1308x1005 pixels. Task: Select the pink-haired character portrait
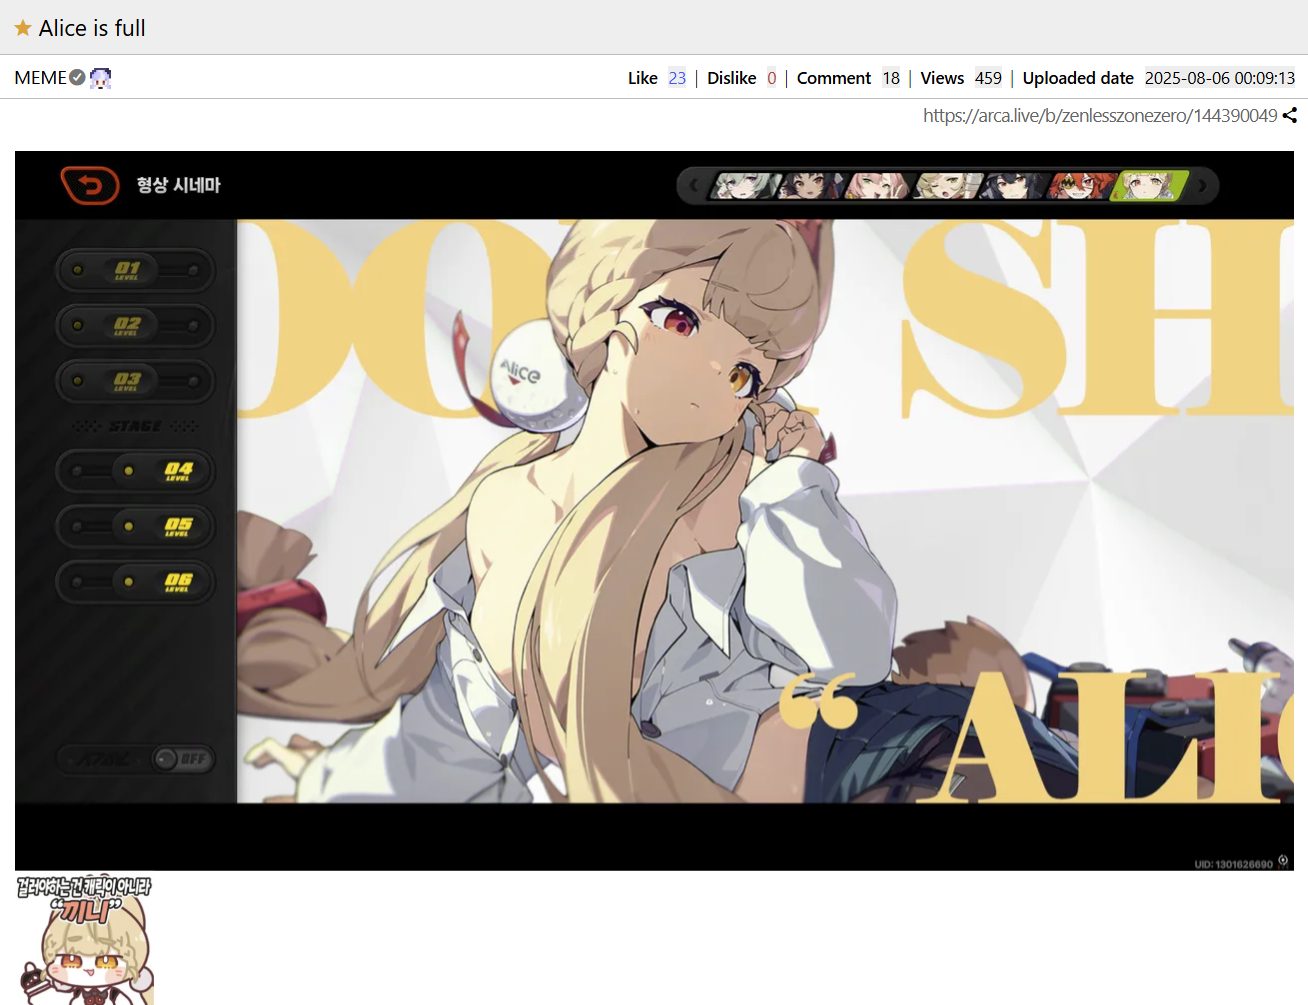[x=879, y=185]
